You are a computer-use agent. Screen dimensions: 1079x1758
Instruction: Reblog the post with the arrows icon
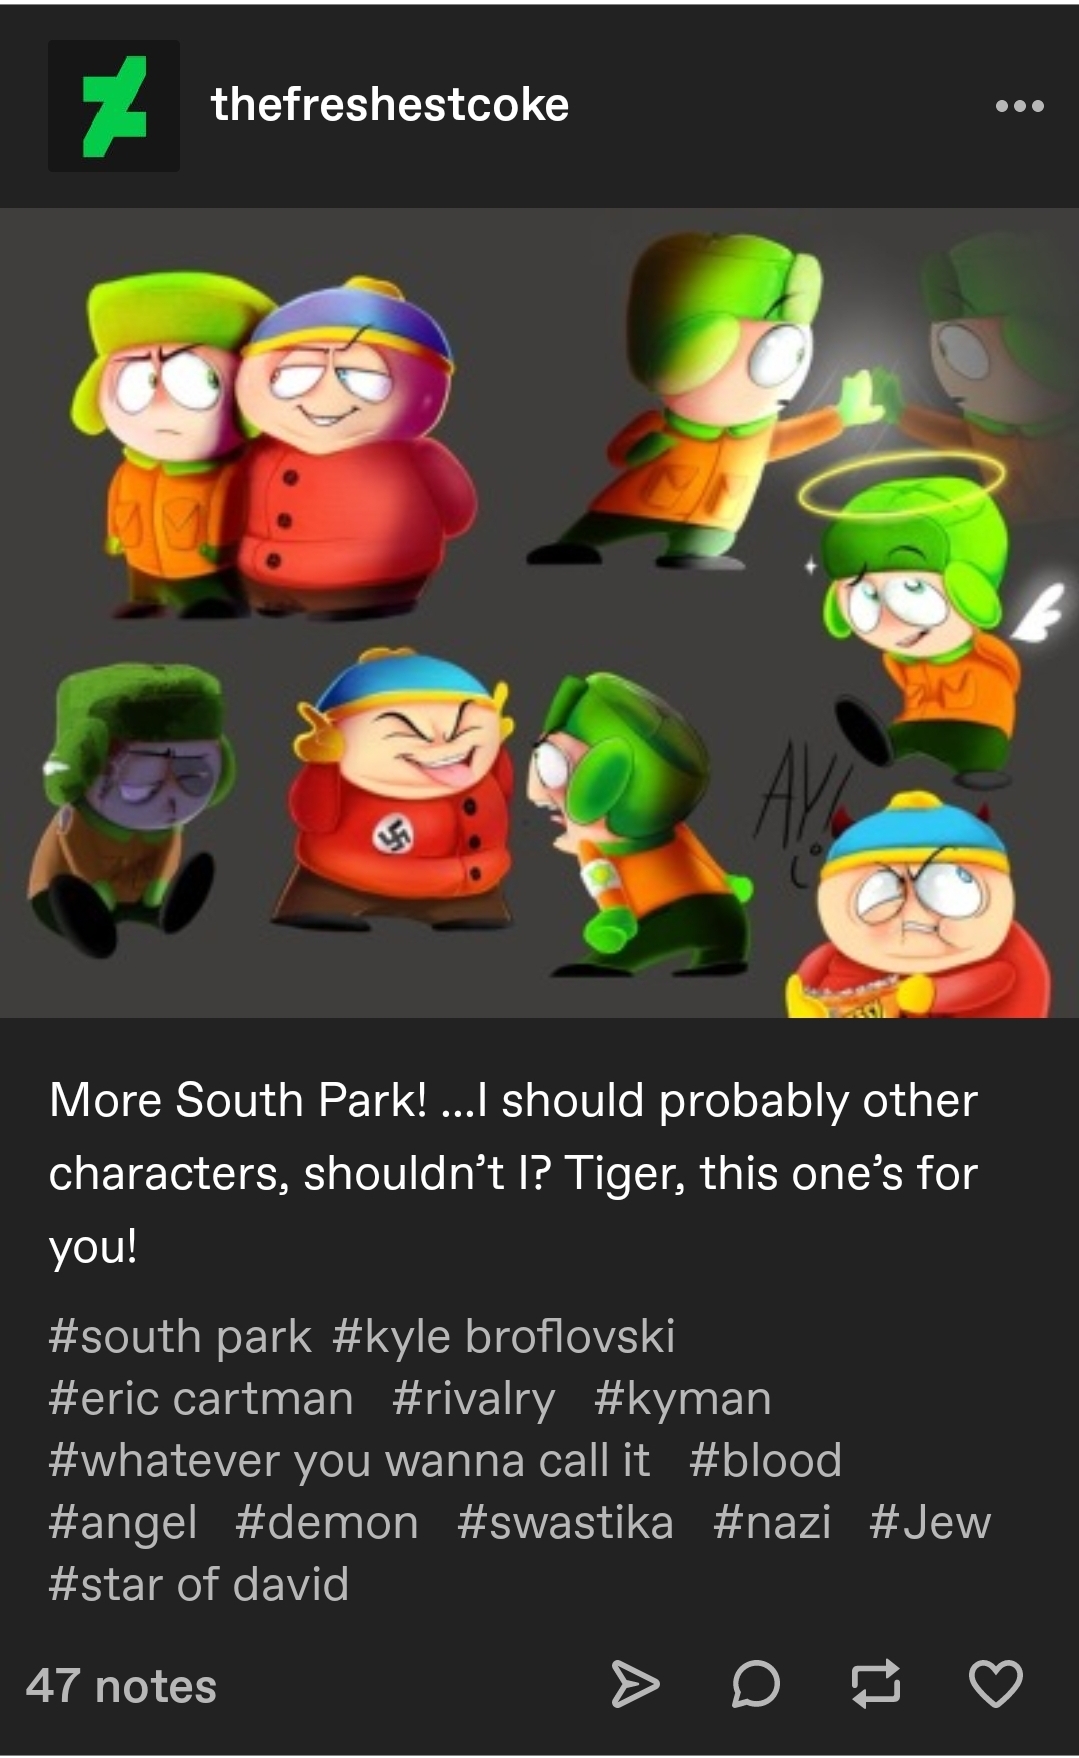click(875, 1685)
